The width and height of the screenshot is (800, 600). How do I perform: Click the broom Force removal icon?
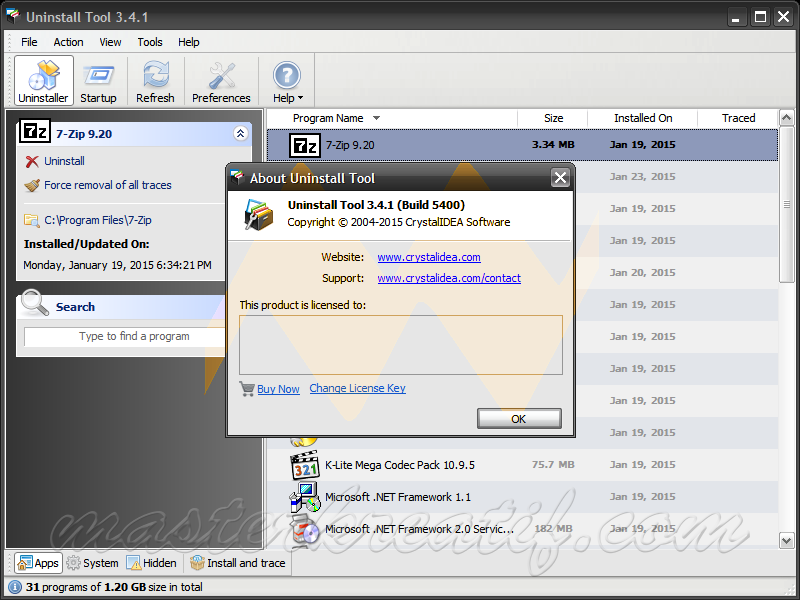pyautogui.click(x=32, y=185)
